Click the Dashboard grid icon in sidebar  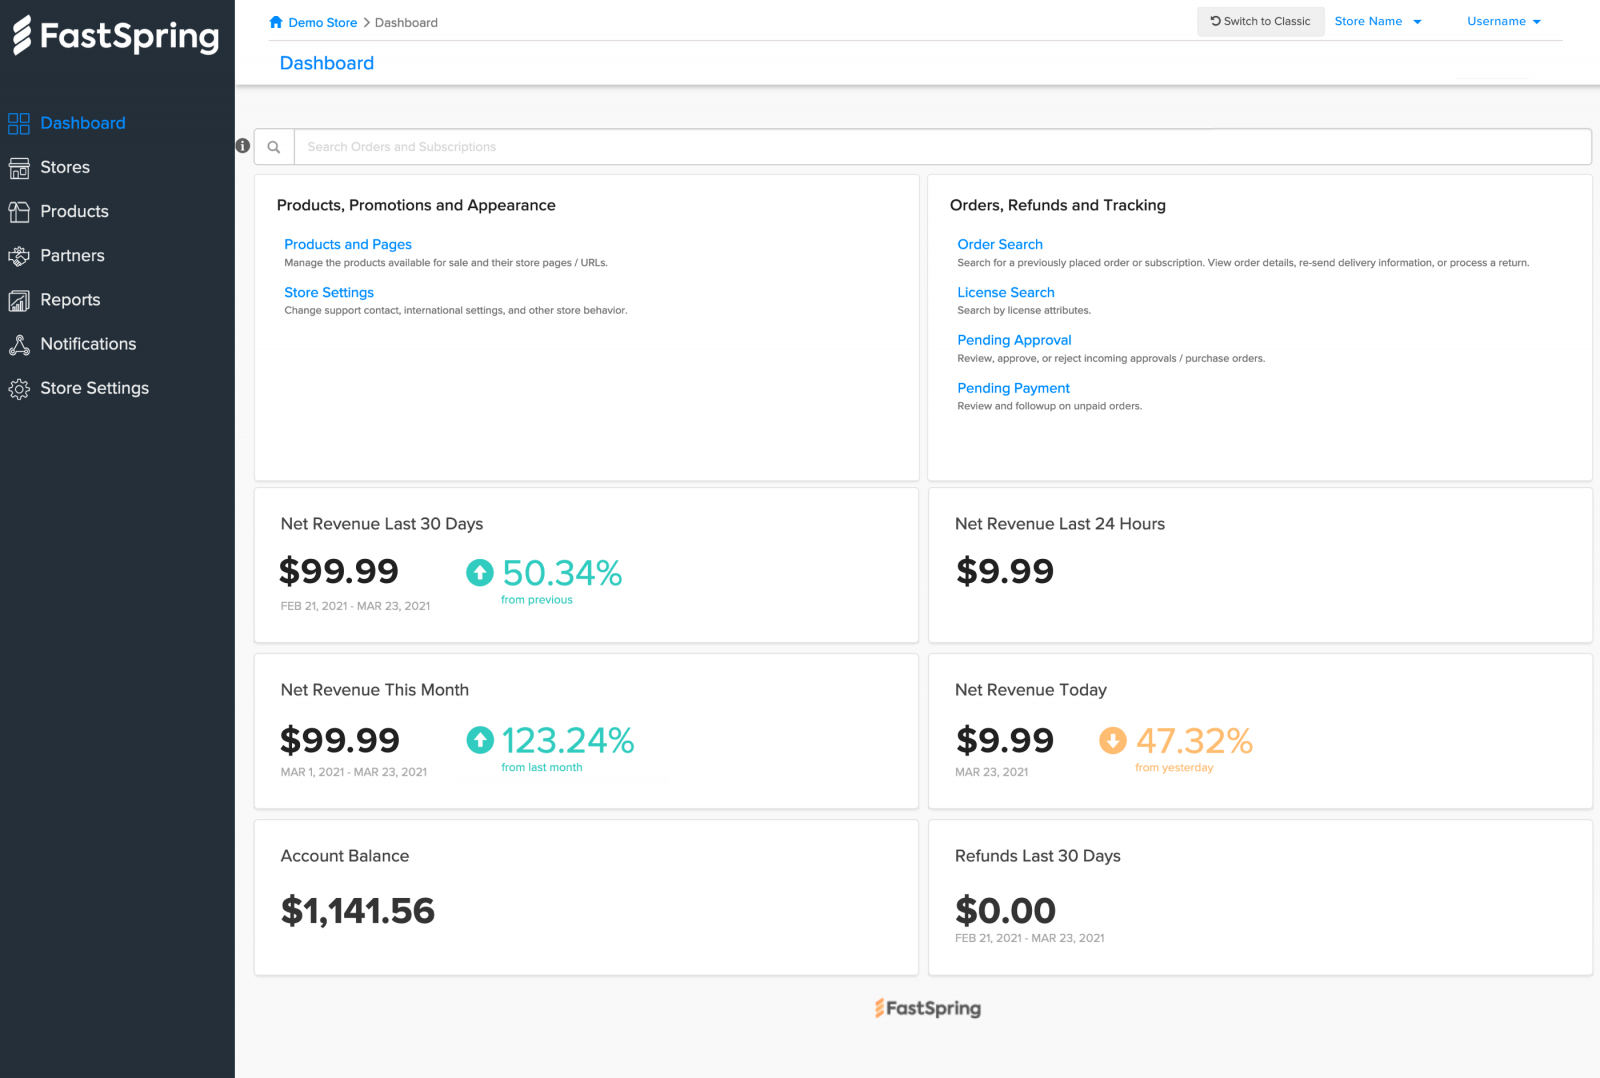click(x=19, y=124)
